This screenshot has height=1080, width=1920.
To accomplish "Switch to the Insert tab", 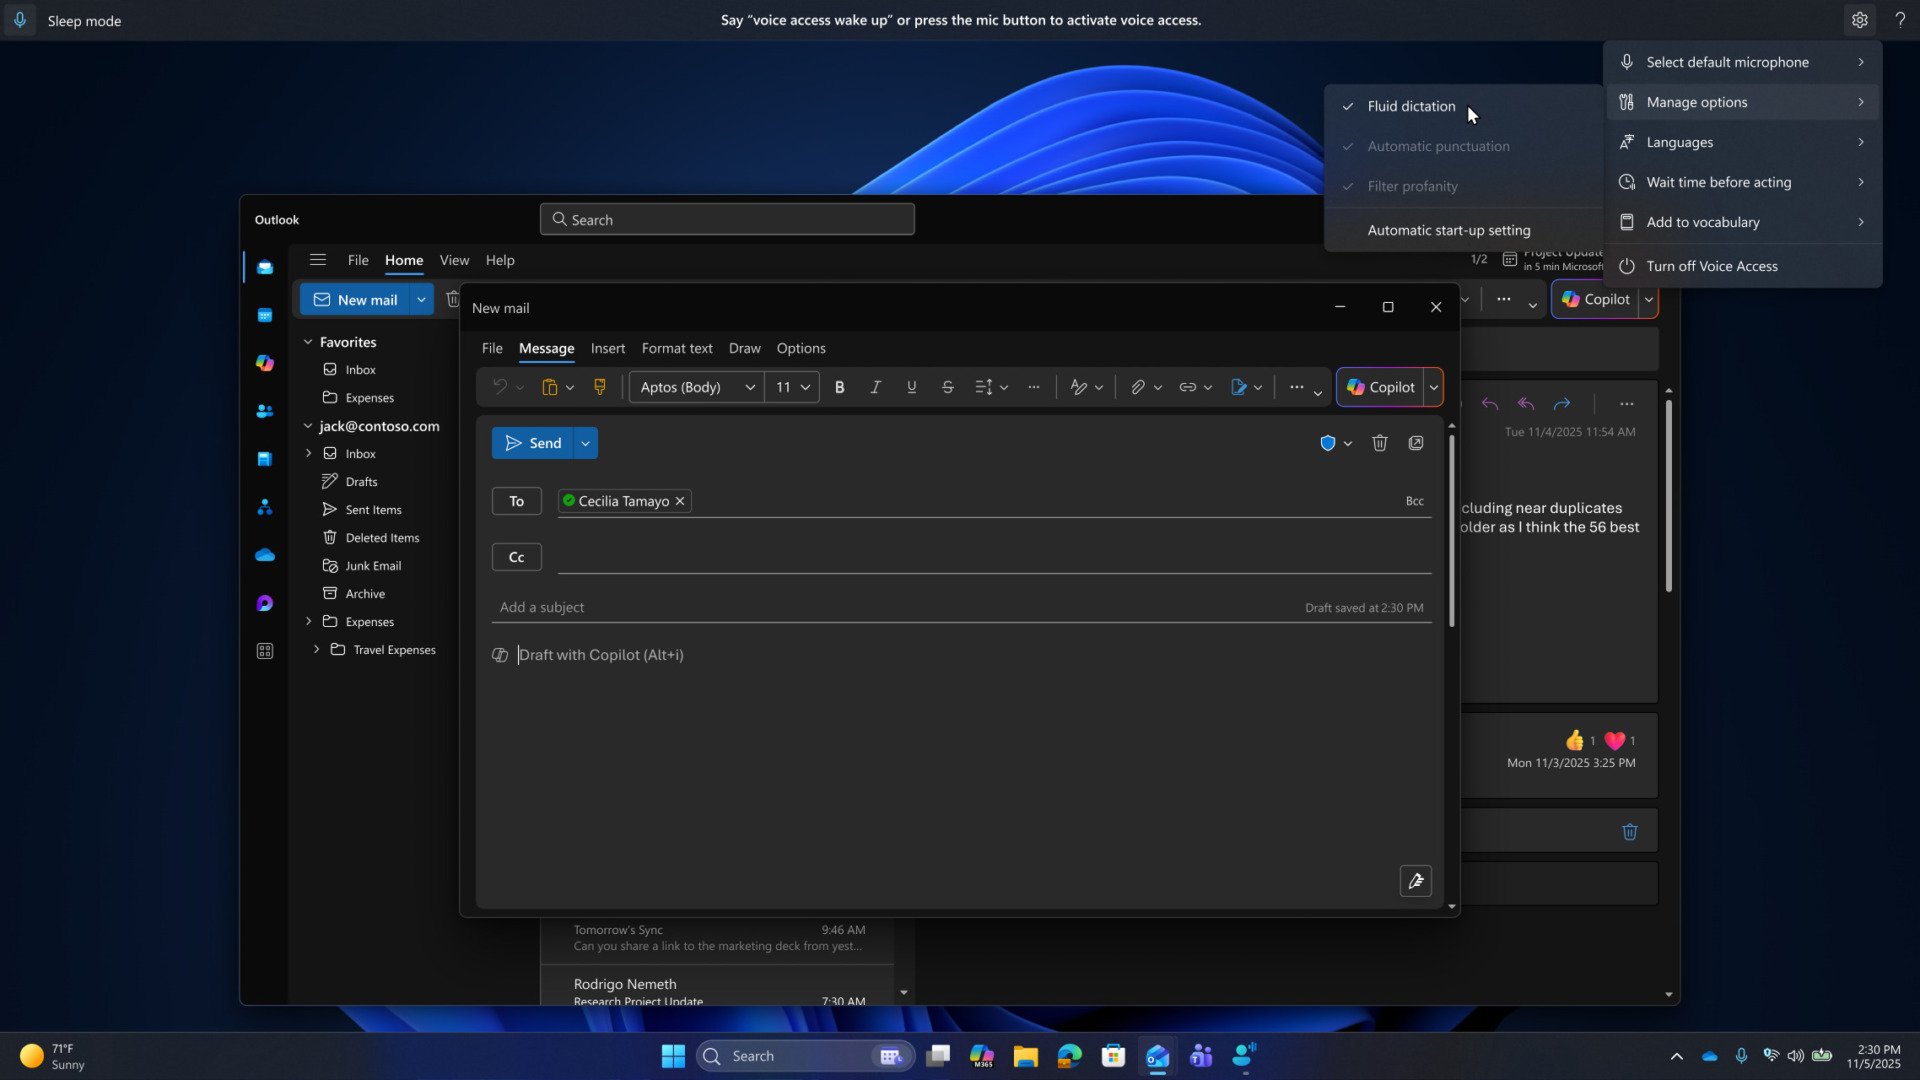I will 607,348.
